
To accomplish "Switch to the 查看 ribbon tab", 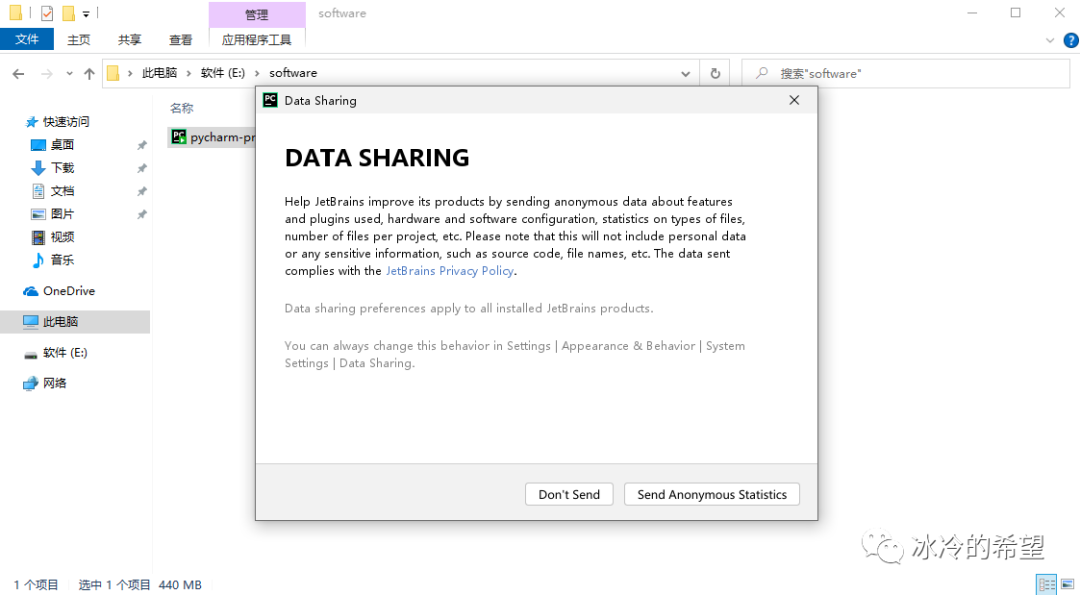I will tap(180, 39).
